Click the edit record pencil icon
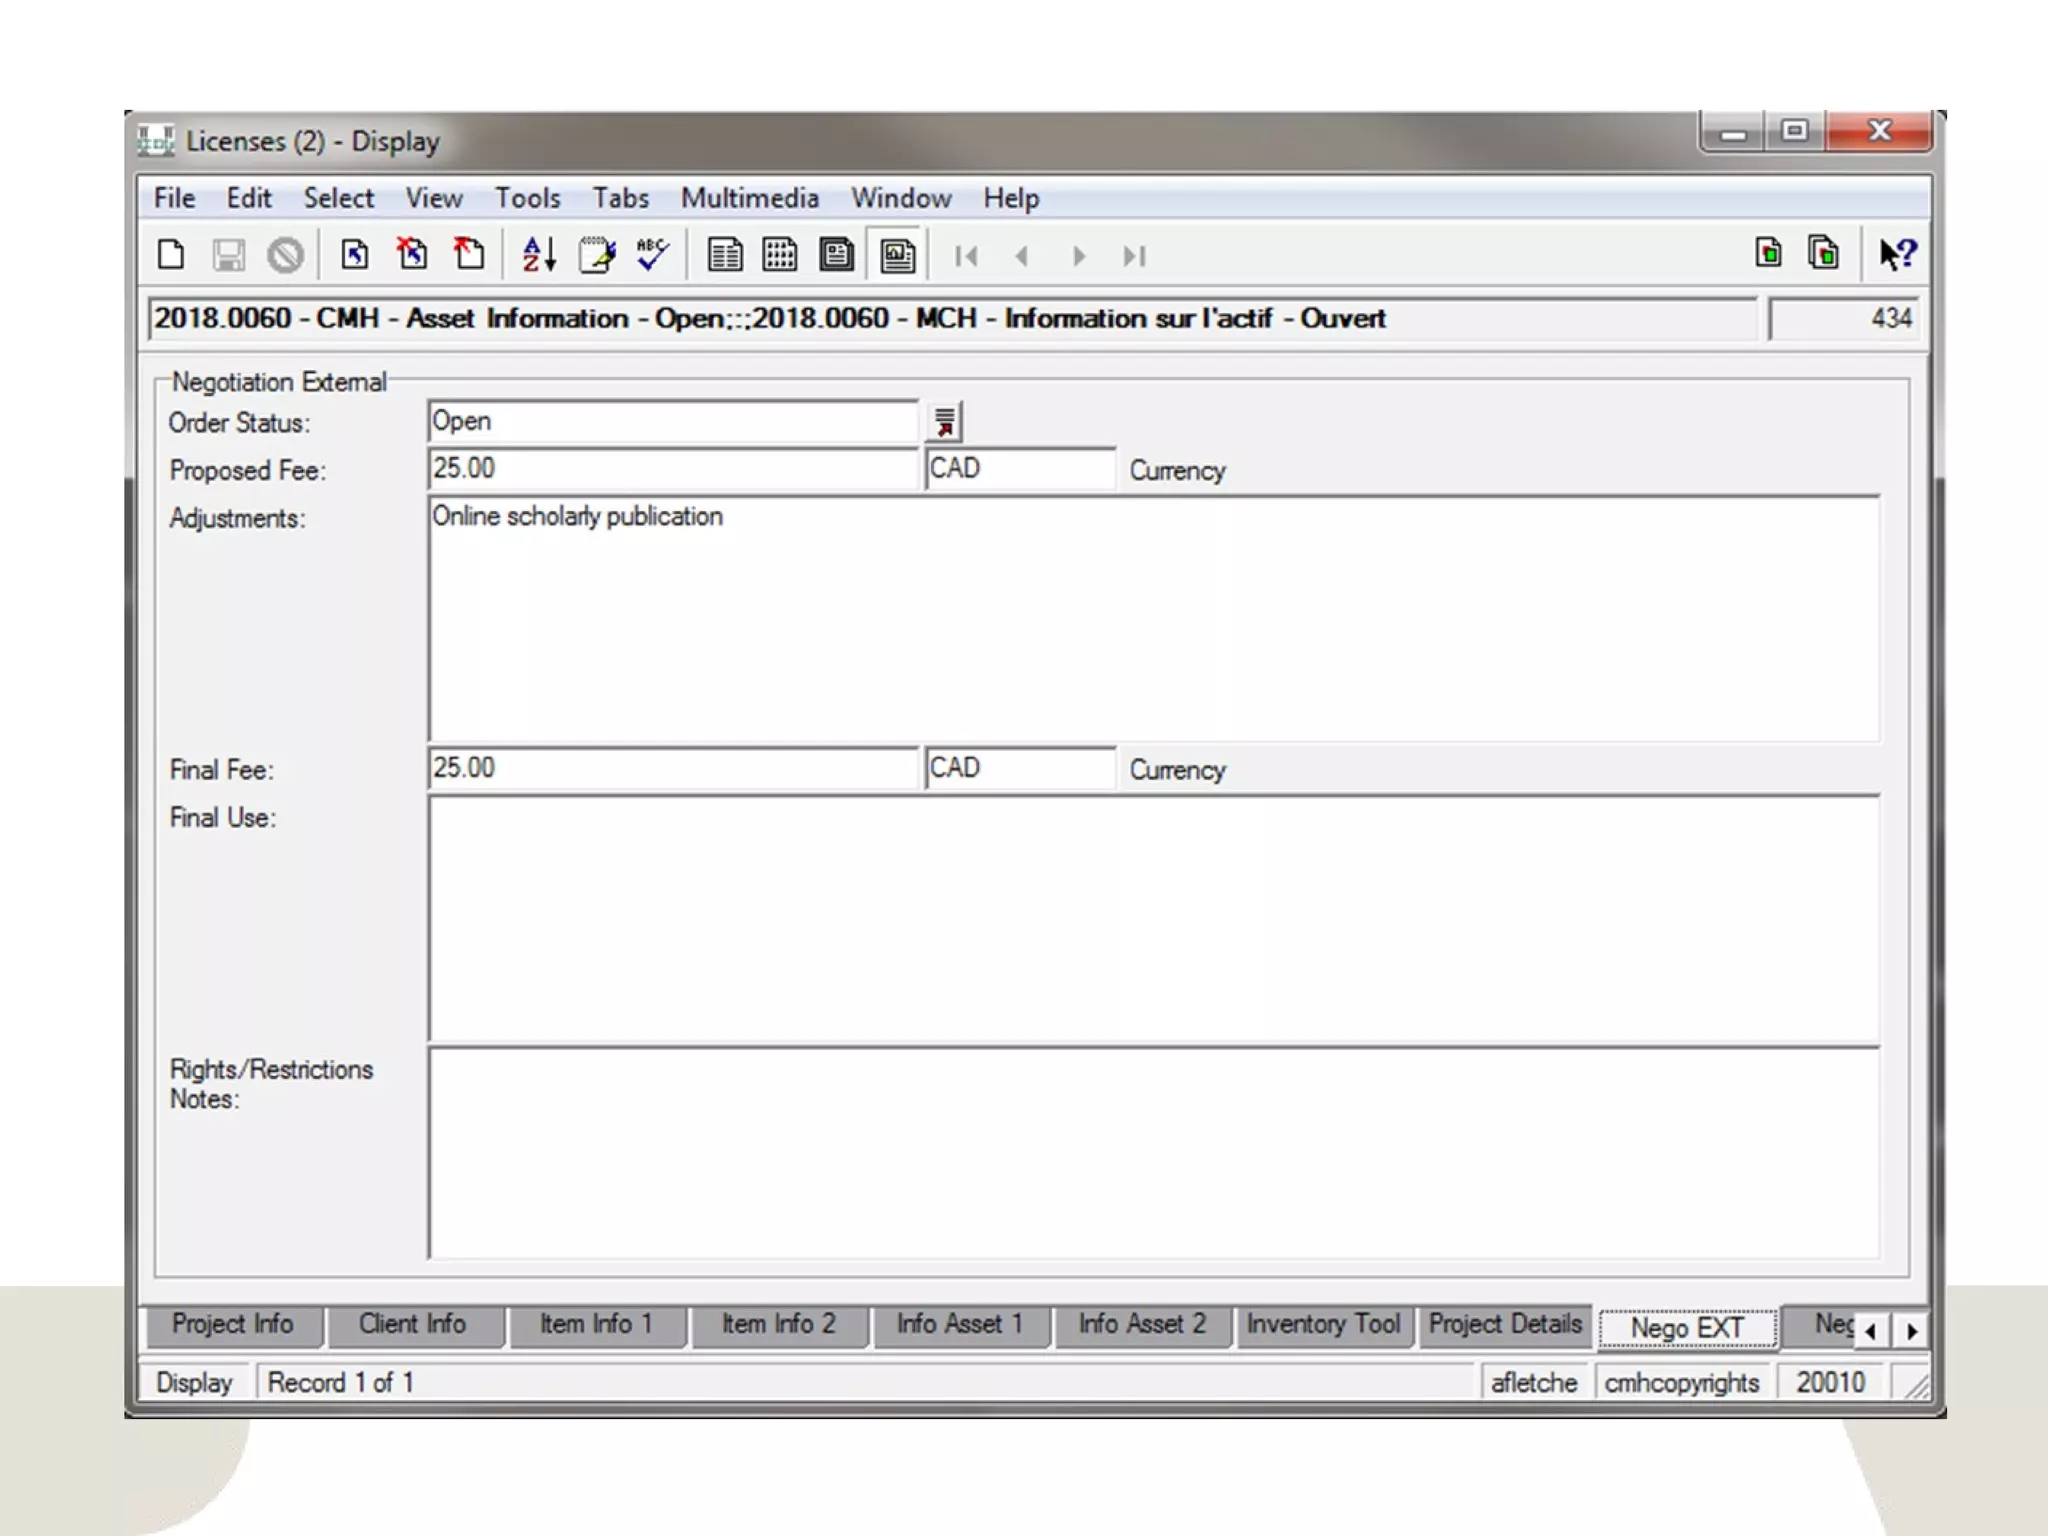The width and height of the screenshot is (2048, 1536). pos(597,256)
